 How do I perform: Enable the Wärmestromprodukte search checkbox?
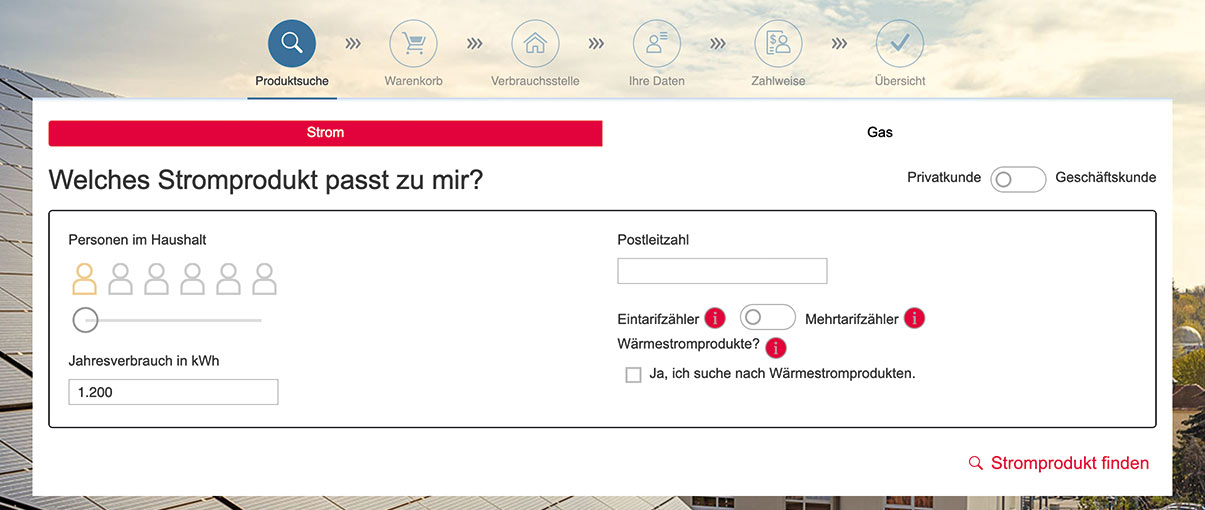(633, 375)
